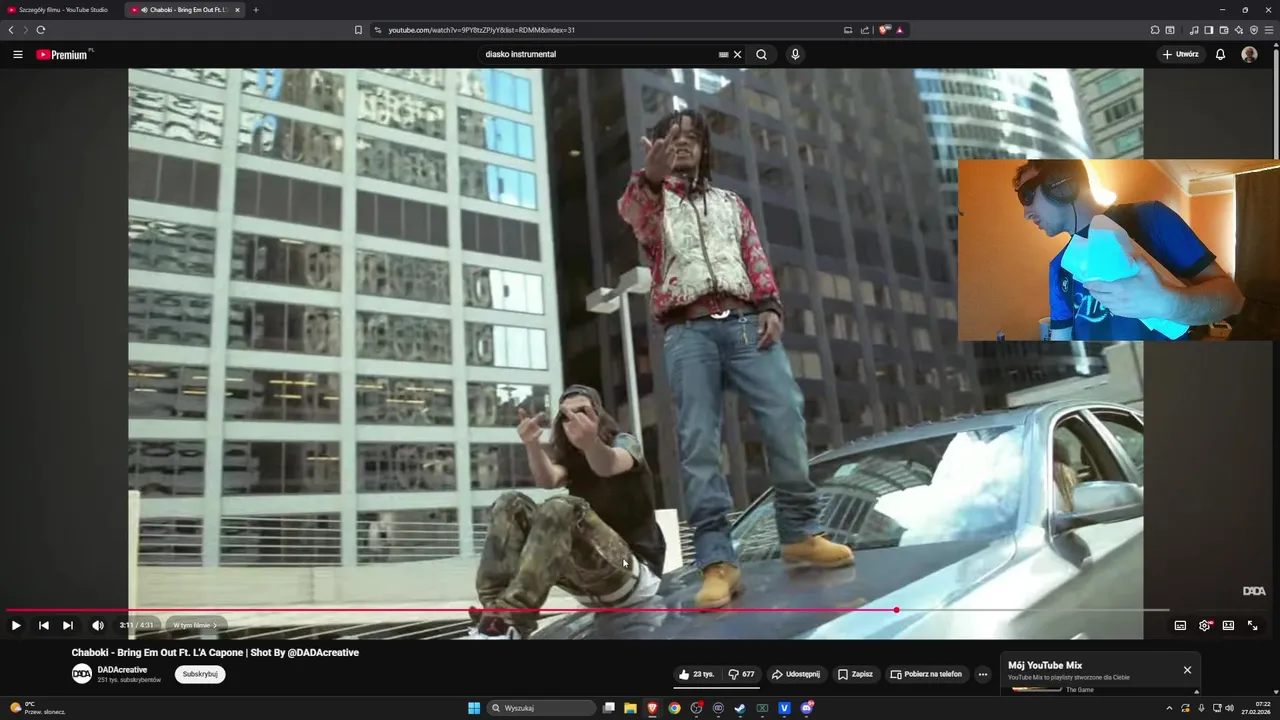
Task: Close the Chaboki browser tab
Action: [x=237, y=10]
